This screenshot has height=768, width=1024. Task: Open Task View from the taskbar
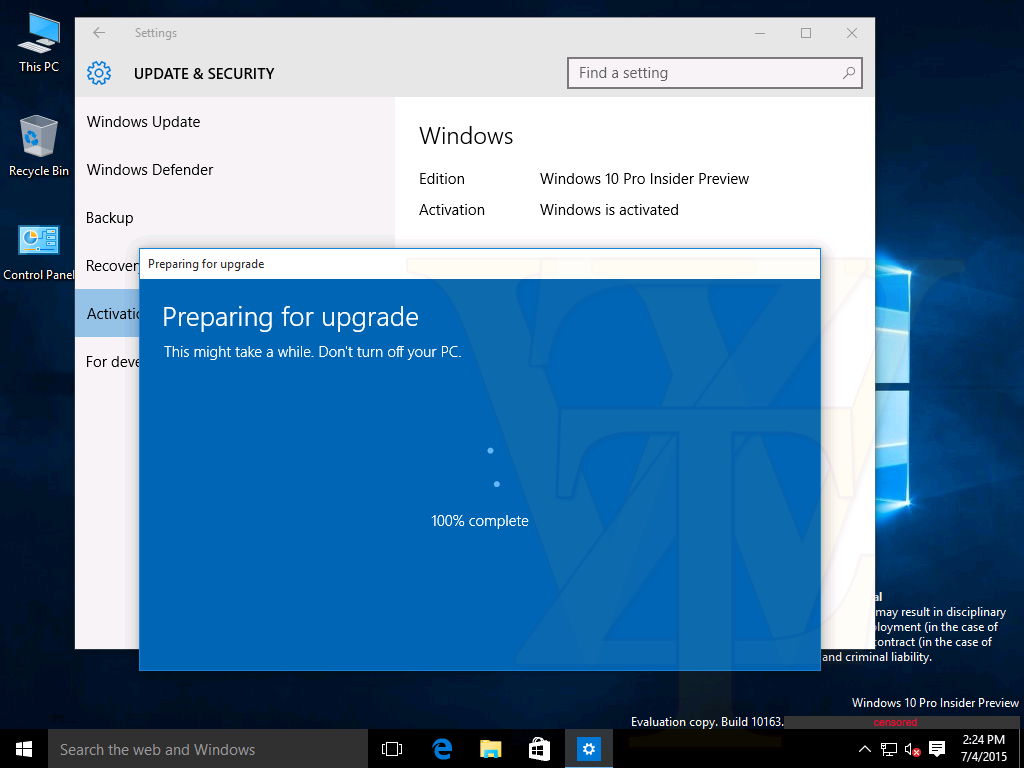(x=392, y=749)
